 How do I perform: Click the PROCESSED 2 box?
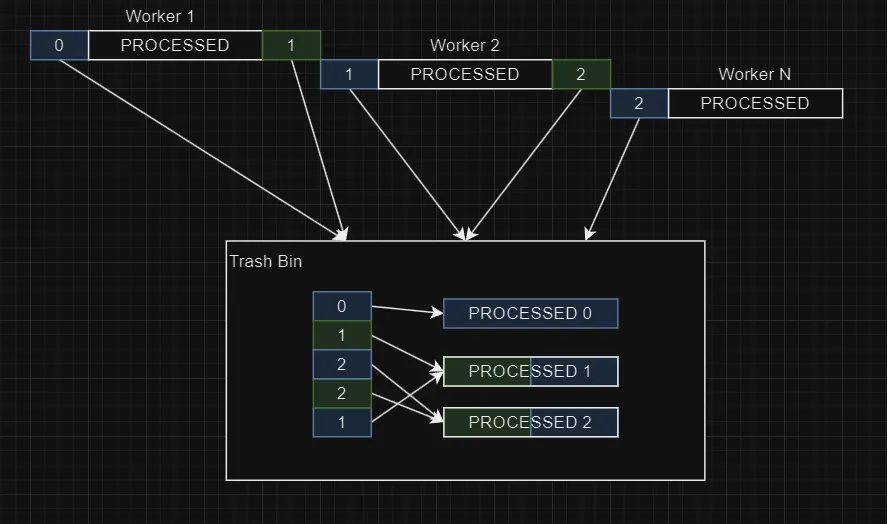pyautogui.click(x=531, y=422)
